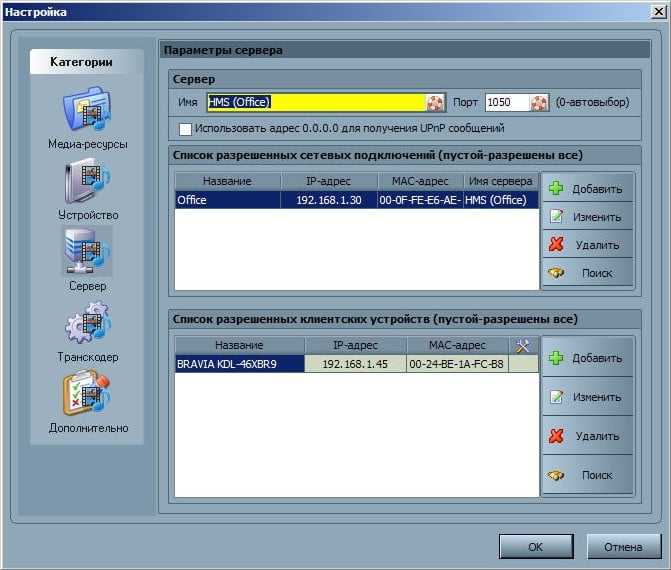Click the port field showing 1050
Viewport: 671px width, 570px height.
point(507,103)
